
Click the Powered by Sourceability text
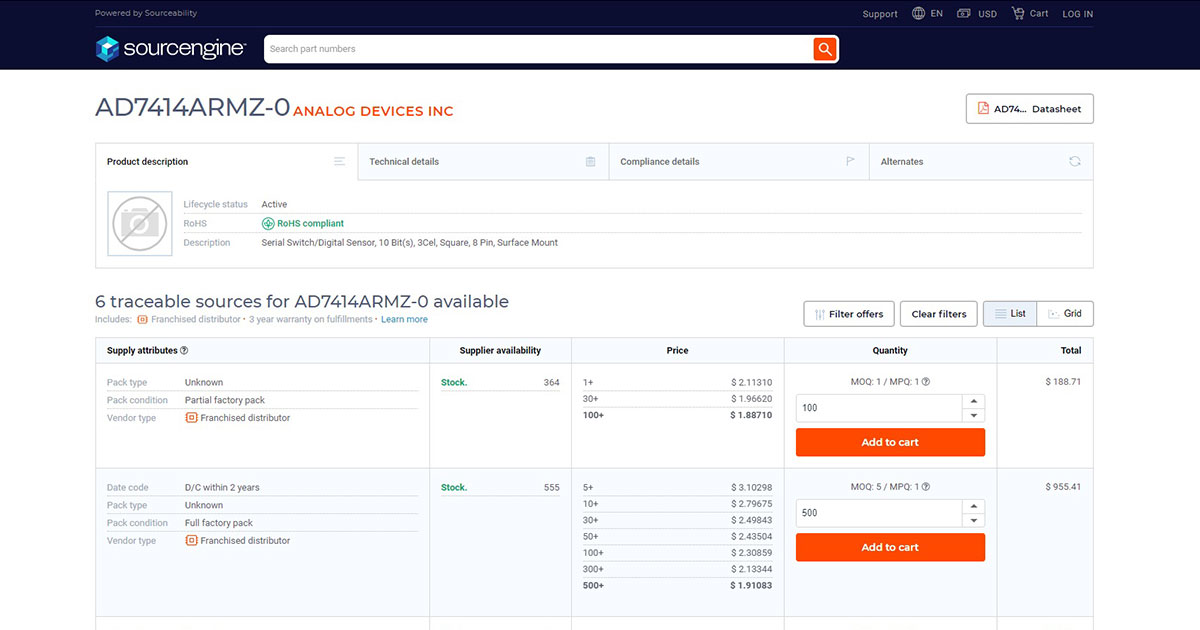[146, 13]
